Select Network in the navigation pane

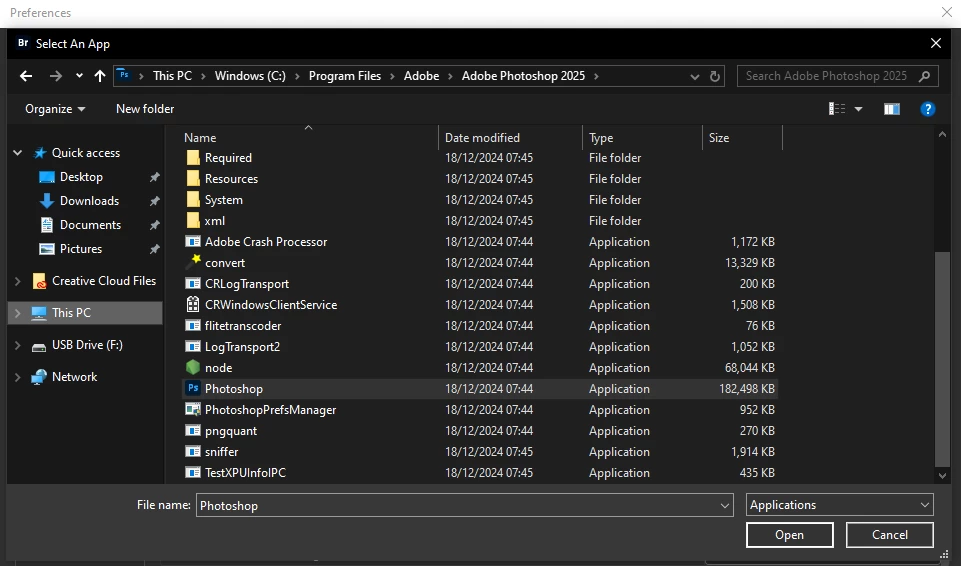(74, 377)
